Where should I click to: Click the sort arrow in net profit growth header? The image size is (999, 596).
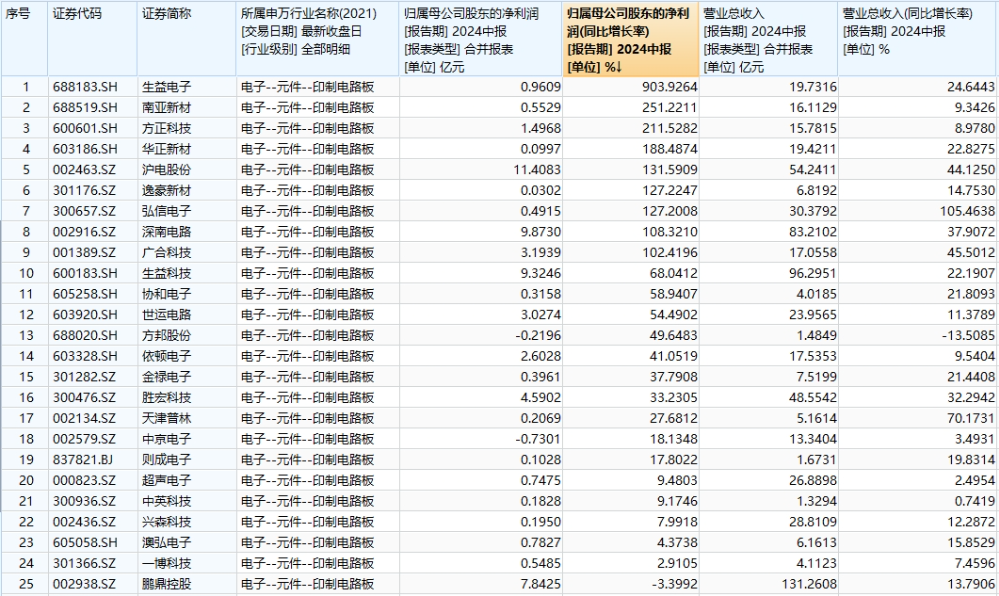pyautogui.click(x=619, y=67)
